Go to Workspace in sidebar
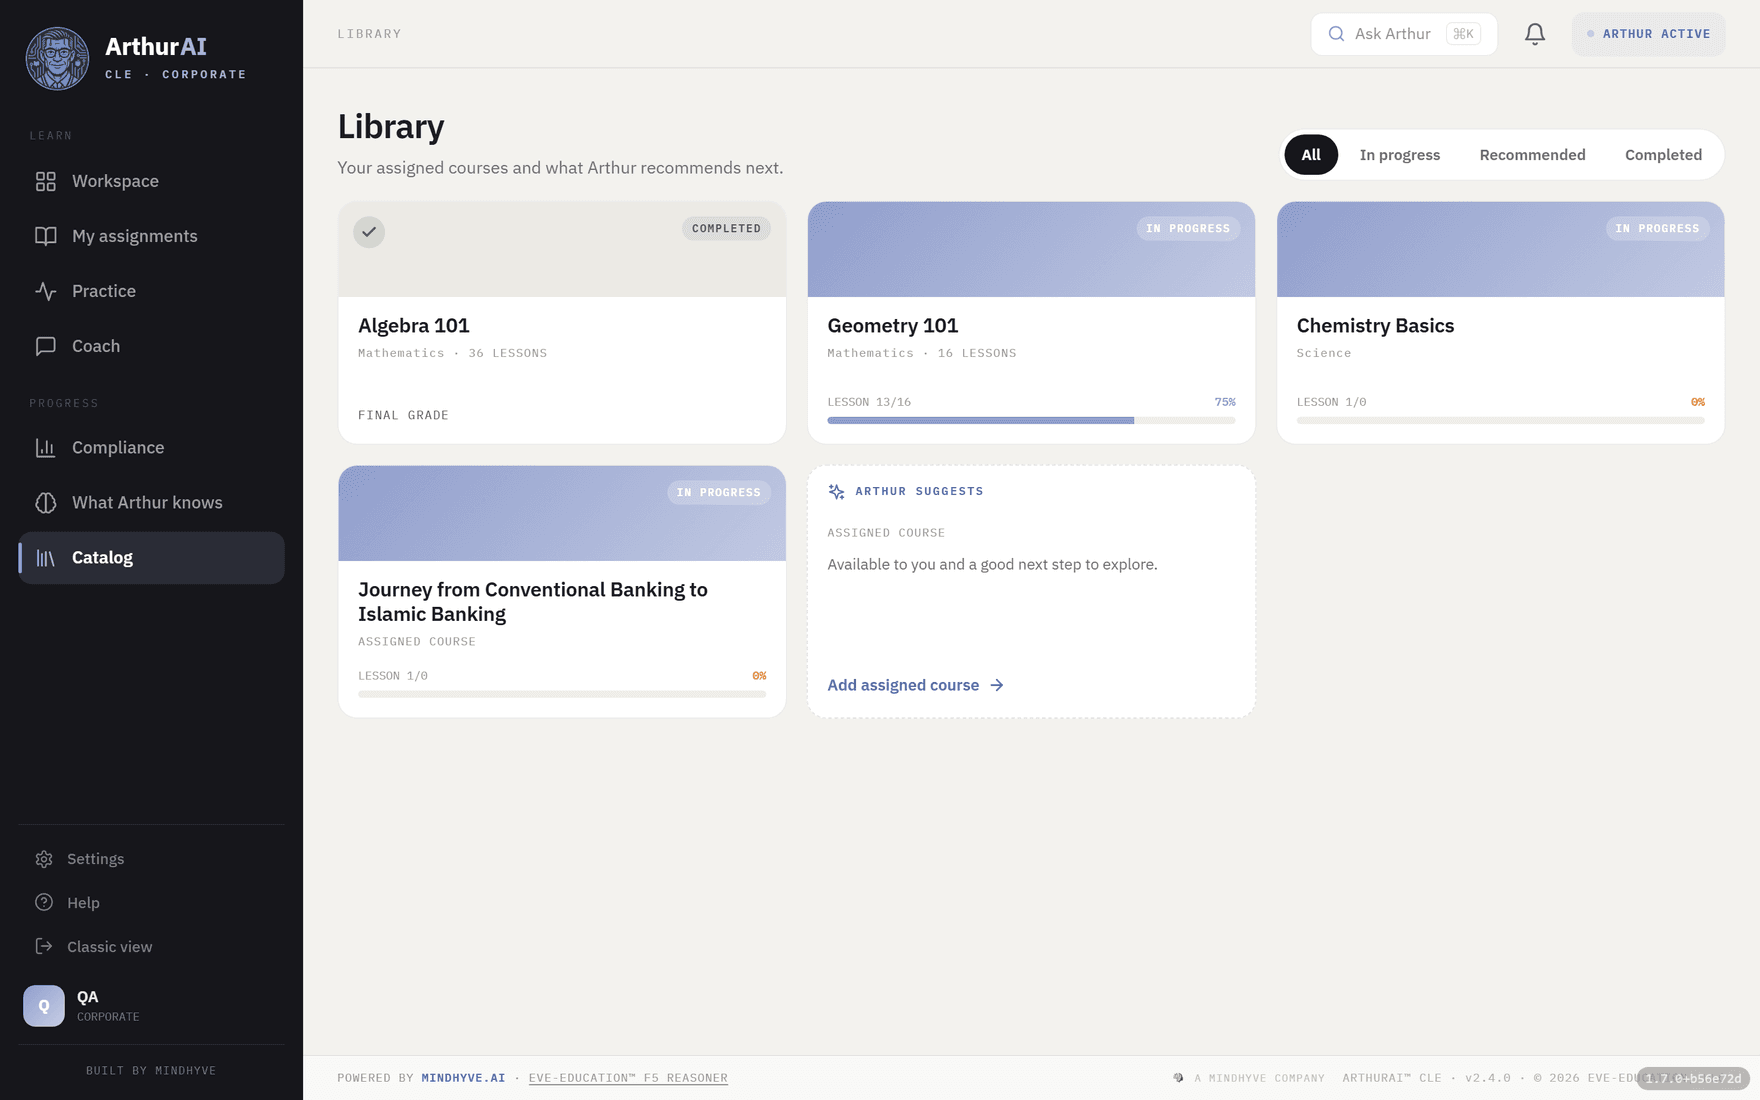This screenshot has width=1760, height=1100. 151,181
